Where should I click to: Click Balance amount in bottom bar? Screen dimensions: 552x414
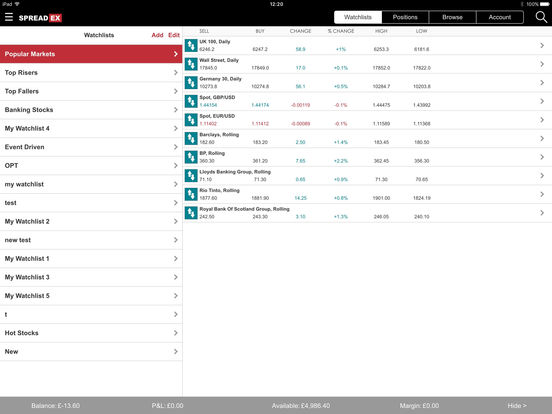click(x=56, y=406)
